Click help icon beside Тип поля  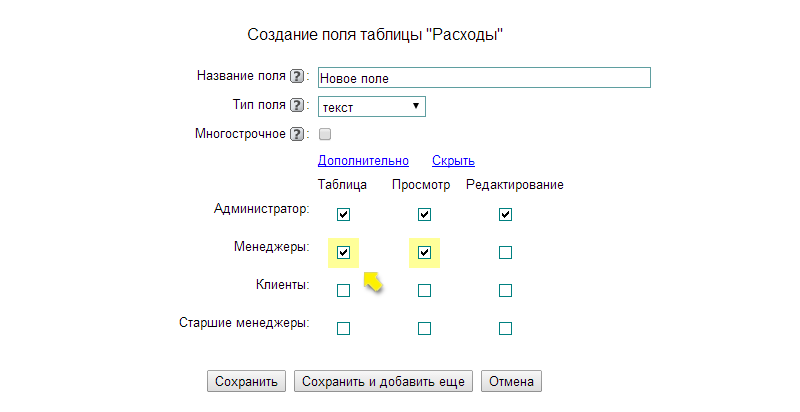coord(296,105)
